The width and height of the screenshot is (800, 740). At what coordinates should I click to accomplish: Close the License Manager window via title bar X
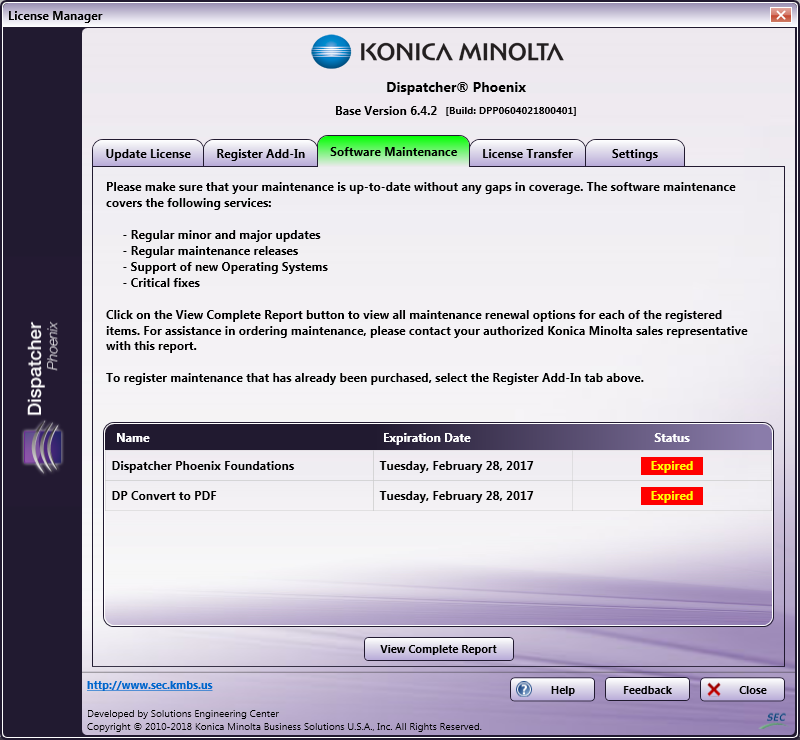[781, 15]
